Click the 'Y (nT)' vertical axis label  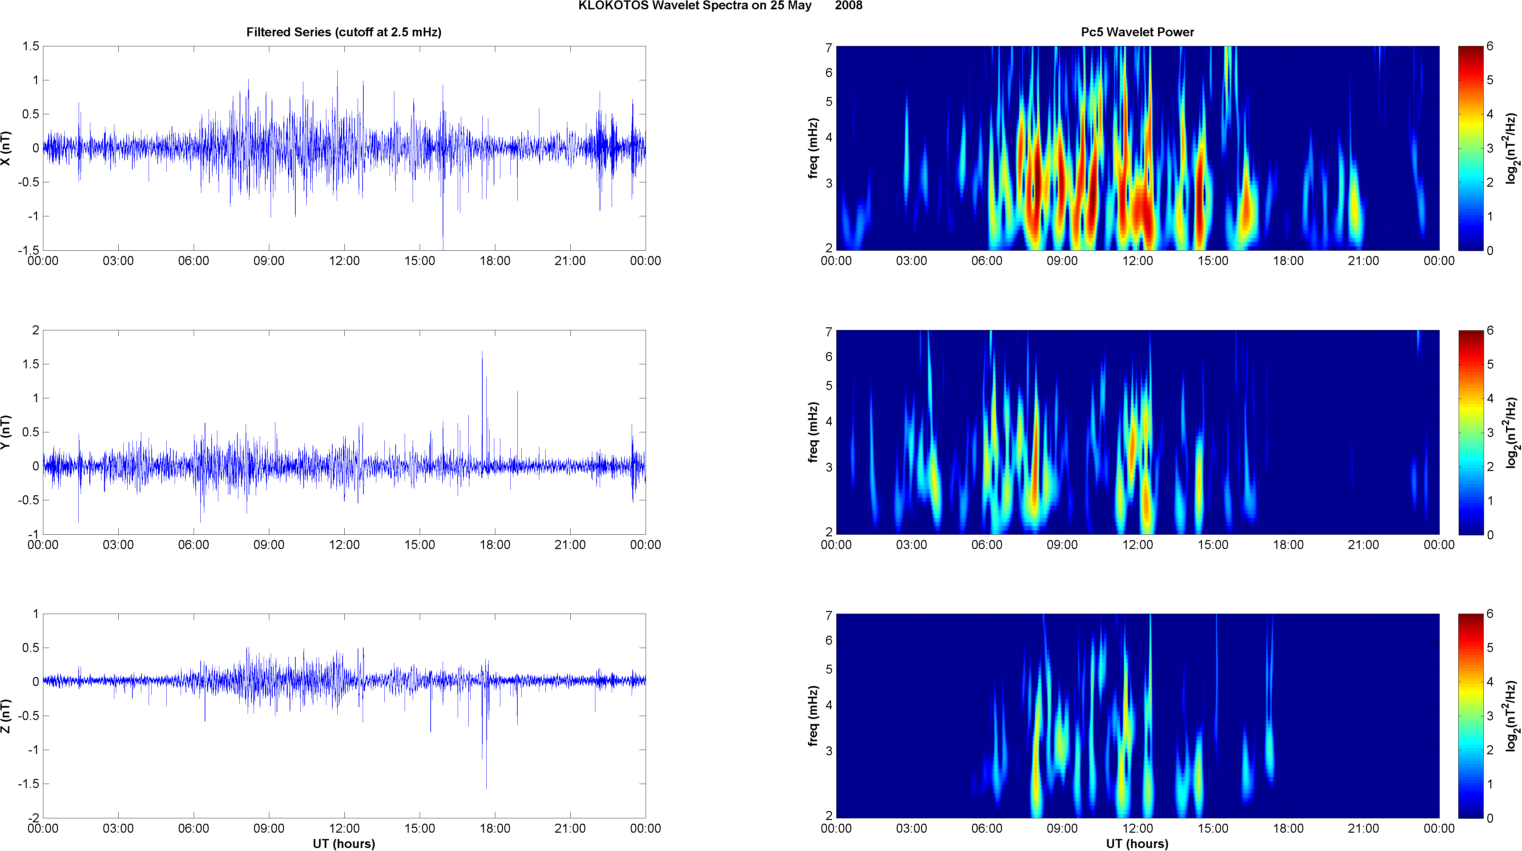pyautogui.click(x=6, y=432)
